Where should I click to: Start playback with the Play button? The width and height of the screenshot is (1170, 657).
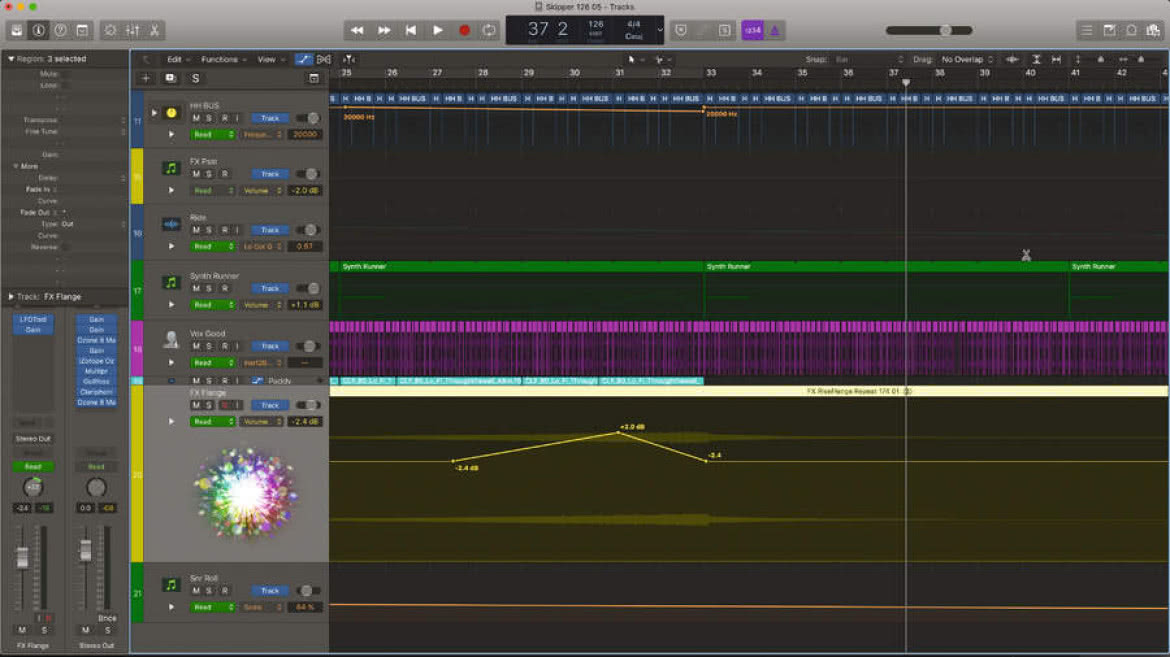[x=438, y=31]
